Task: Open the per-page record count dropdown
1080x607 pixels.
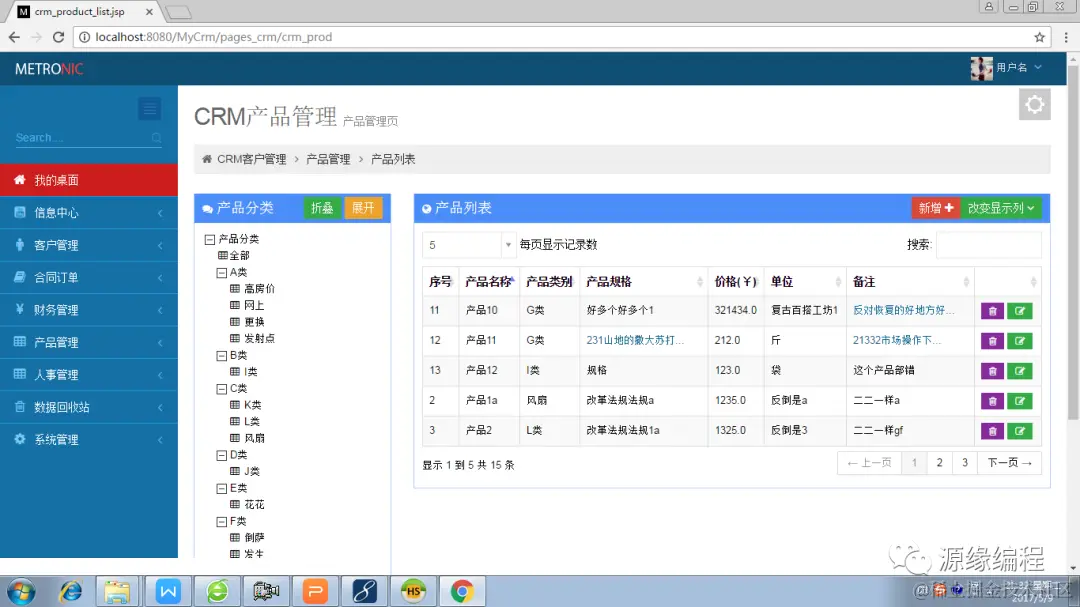Action: point(467,244)
